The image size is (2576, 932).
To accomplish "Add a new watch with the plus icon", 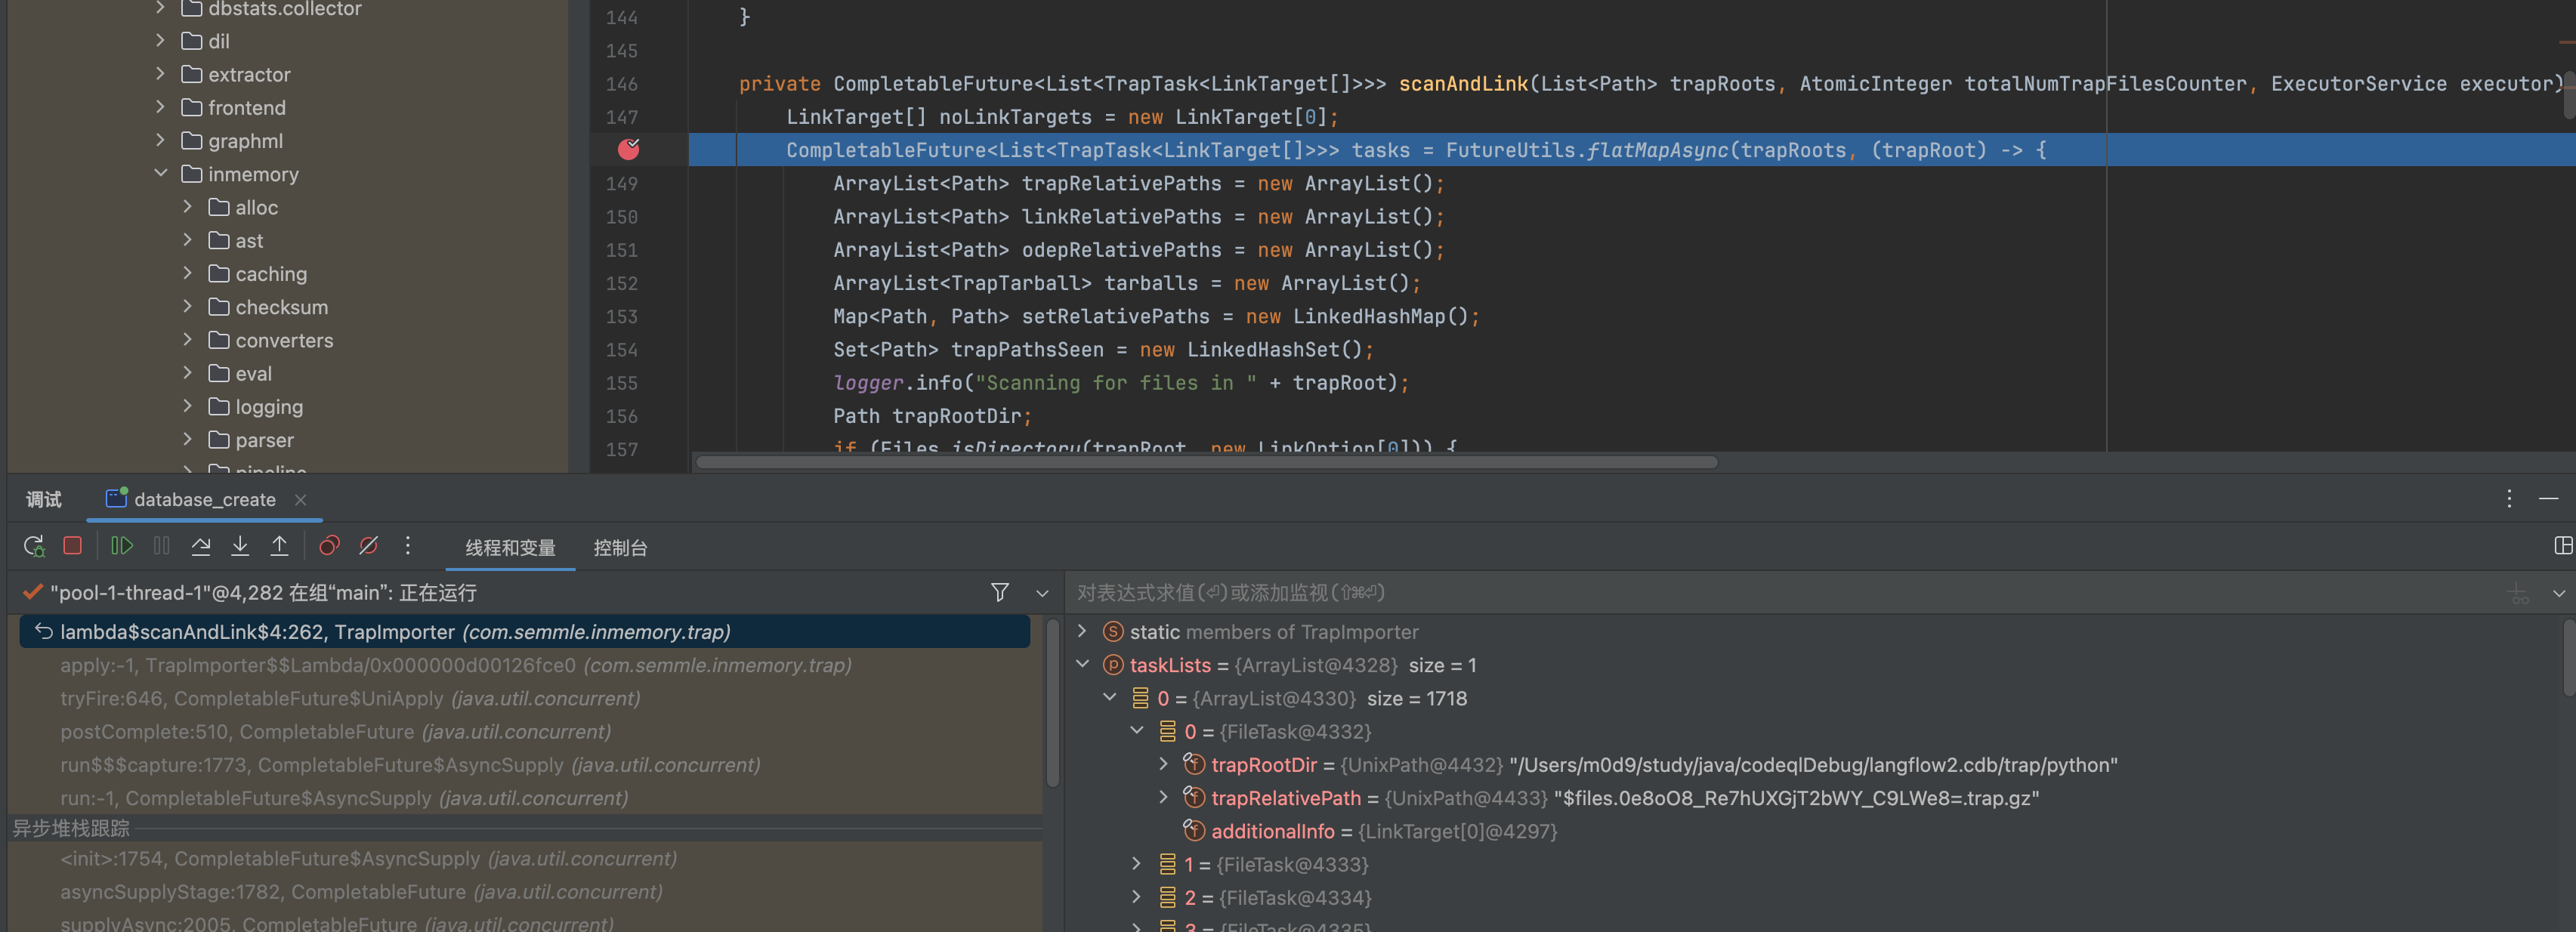I will point(2518,593).
